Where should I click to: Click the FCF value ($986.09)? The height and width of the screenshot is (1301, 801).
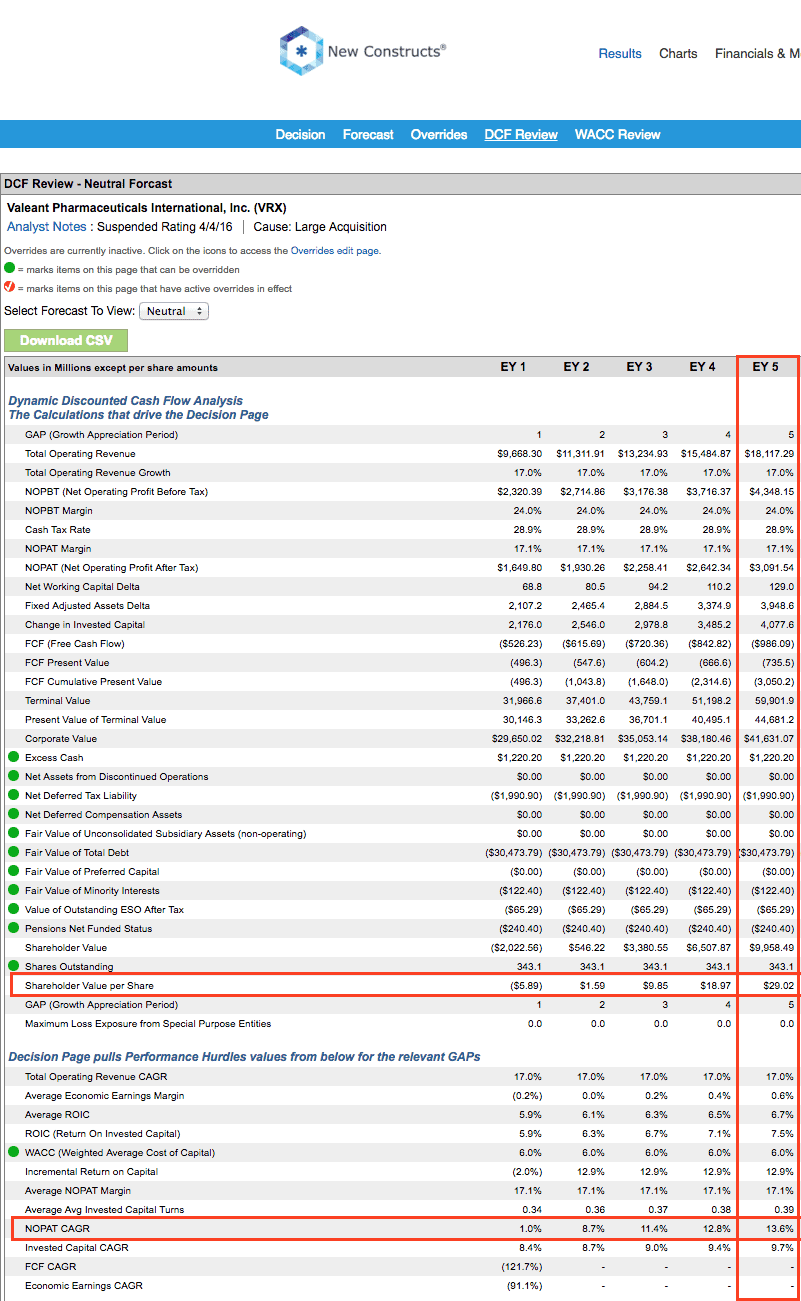click(772, 643)
